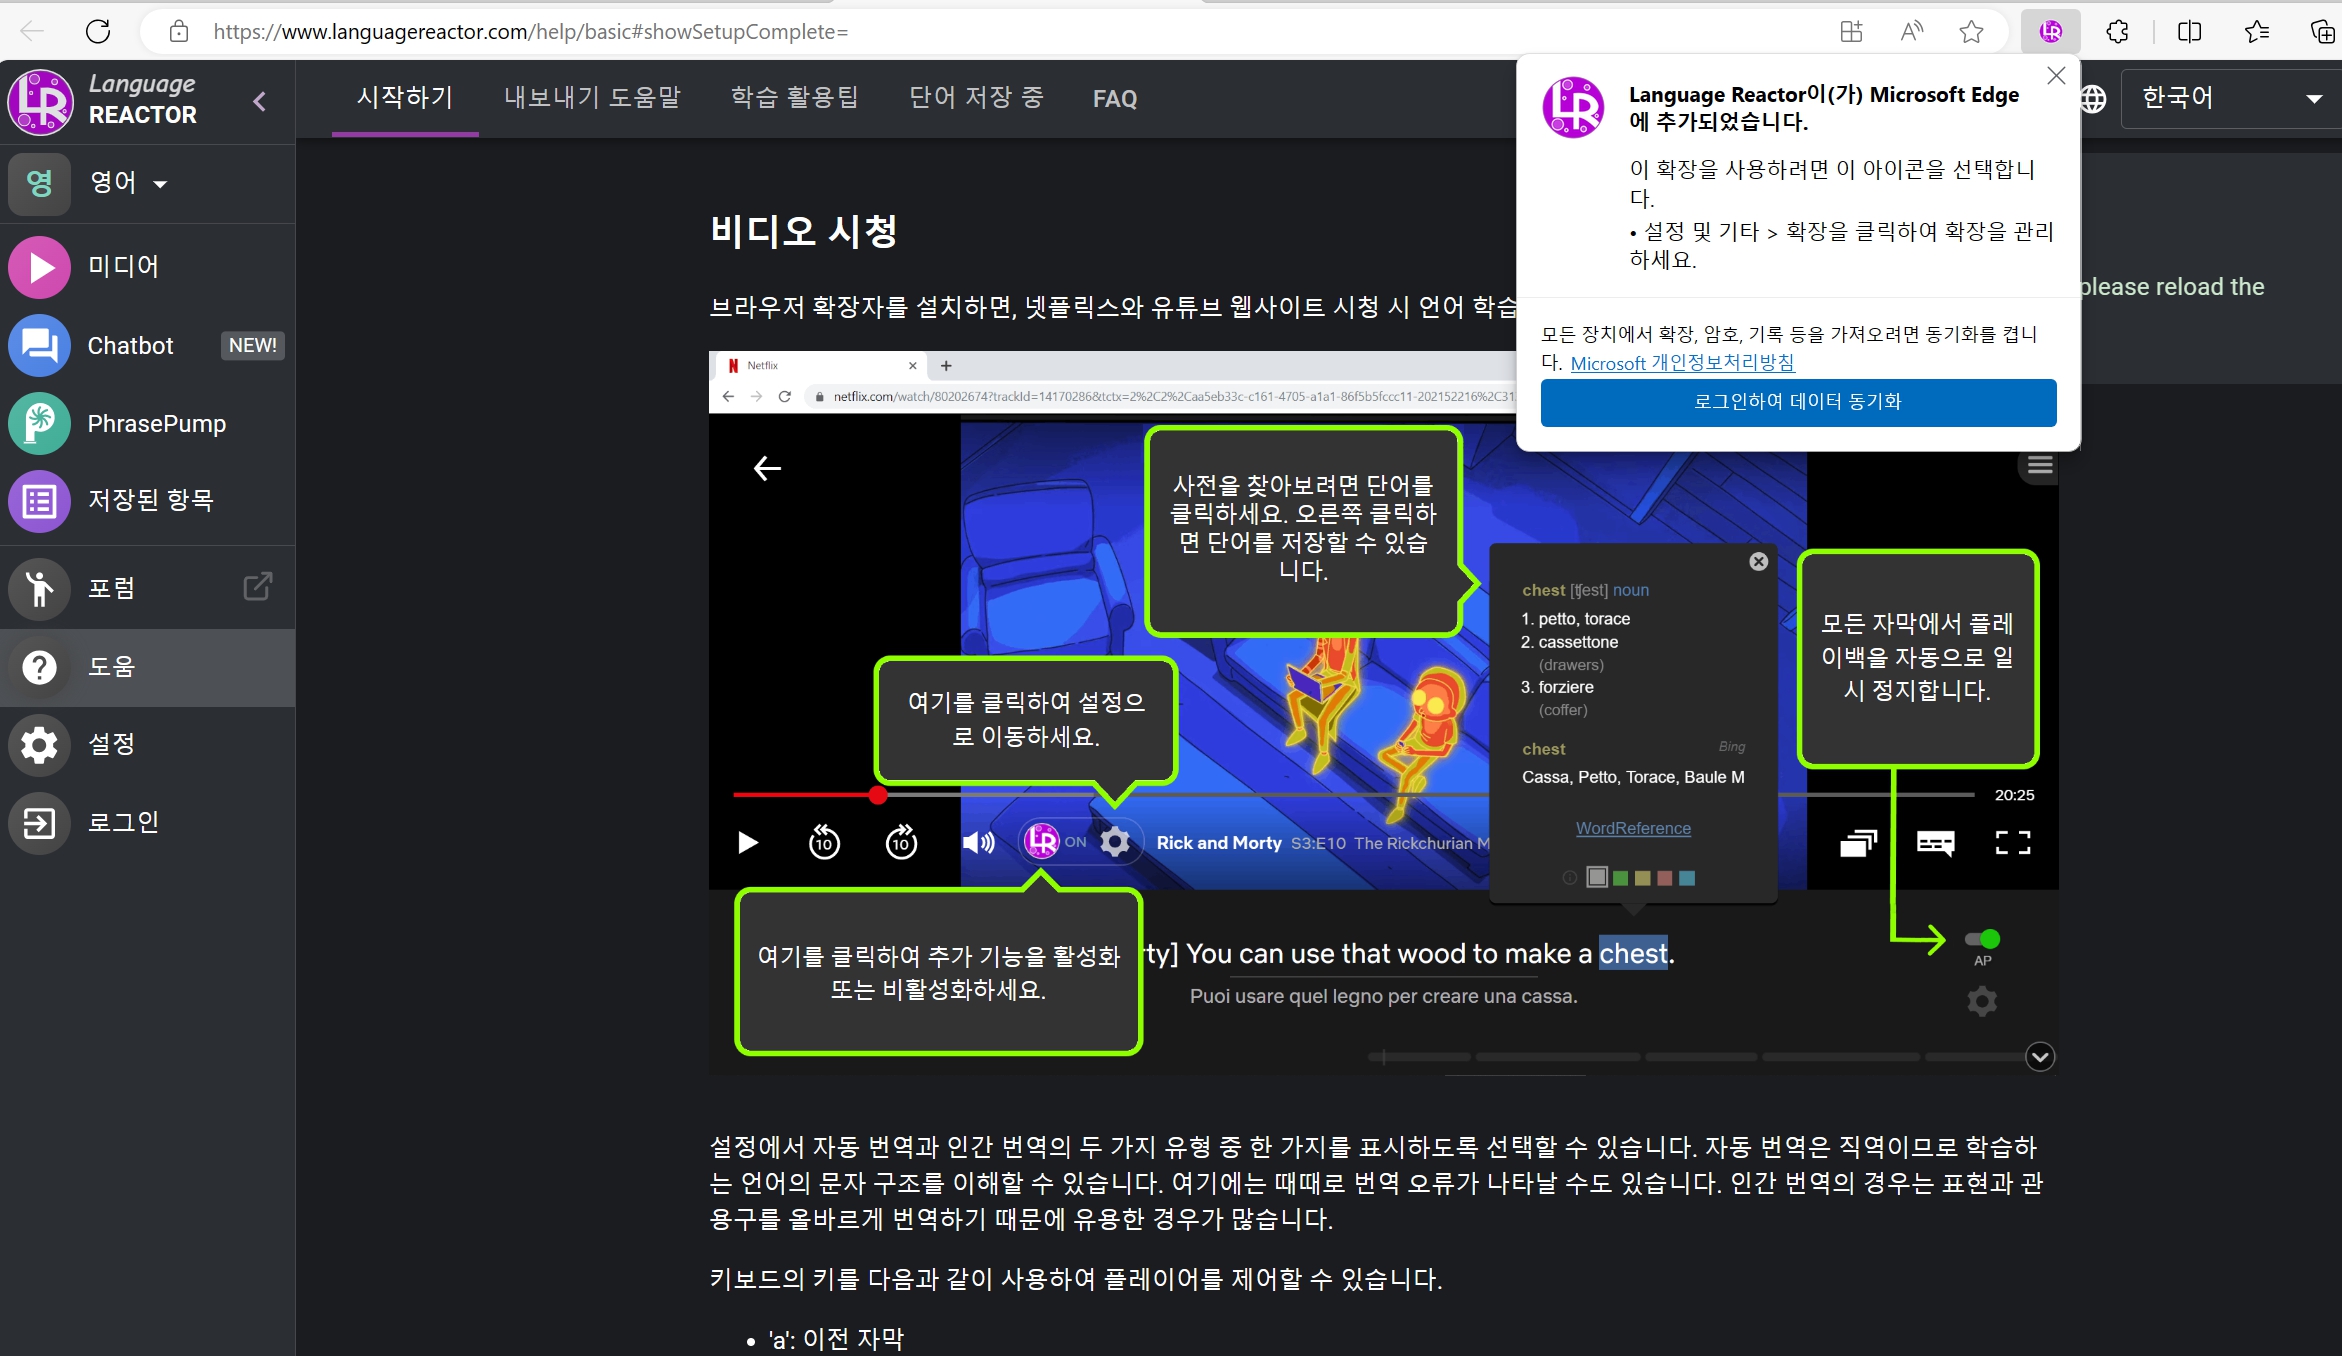The height and width of the screenshot is (1356, 2342).
Task: Open the 한국어 interface language dropdown
Action: click(2231, 98)
